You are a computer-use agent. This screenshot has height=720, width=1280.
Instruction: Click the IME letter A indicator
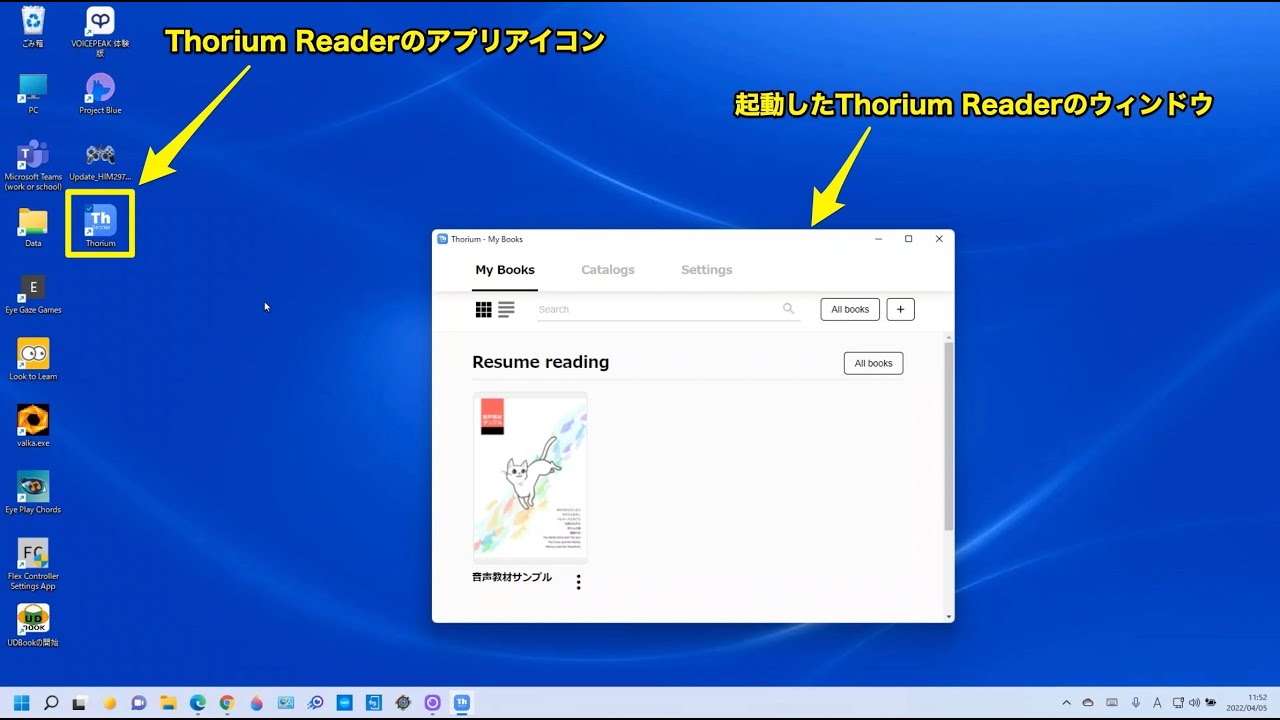(x=1157, y=703)
